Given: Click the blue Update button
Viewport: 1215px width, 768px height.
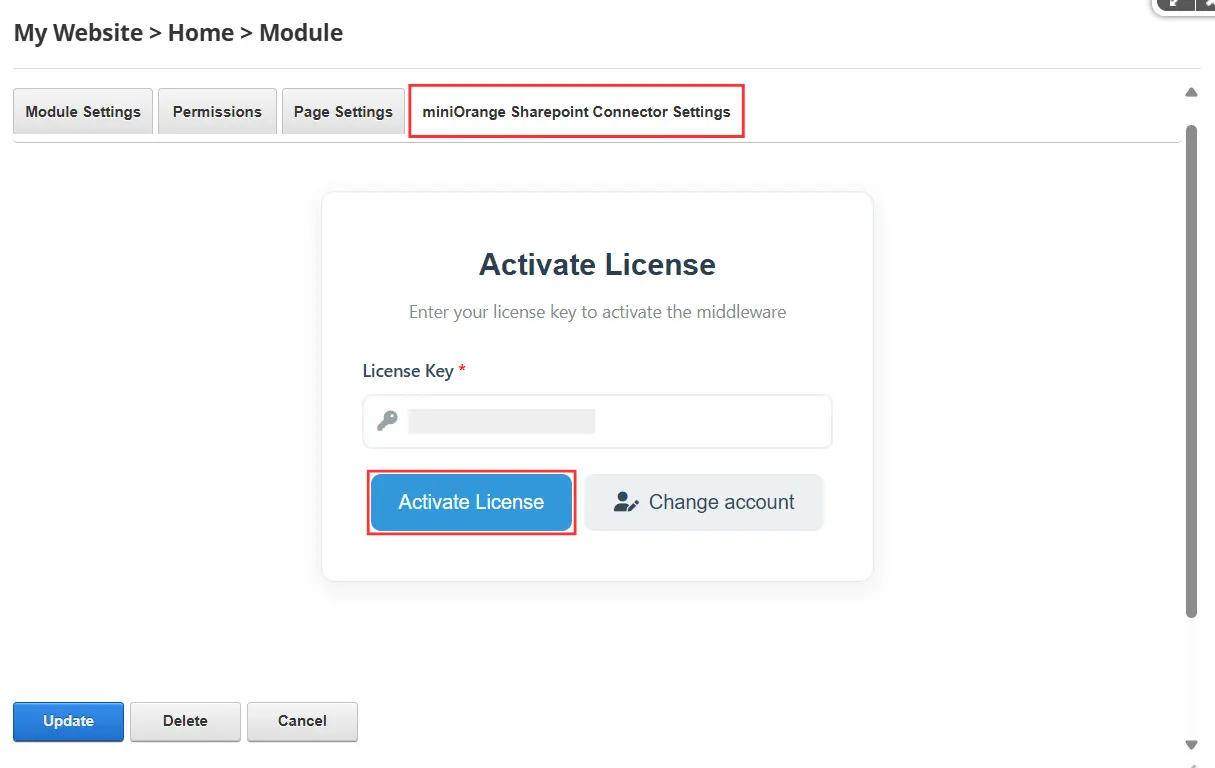Looking at the screenshot, I should (68, 721).
